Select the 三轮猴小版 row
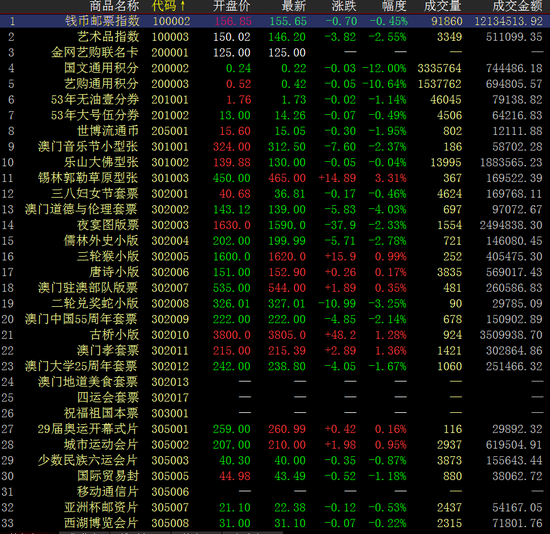Screen dimensions: 550x534 click(x=275, y=256)
